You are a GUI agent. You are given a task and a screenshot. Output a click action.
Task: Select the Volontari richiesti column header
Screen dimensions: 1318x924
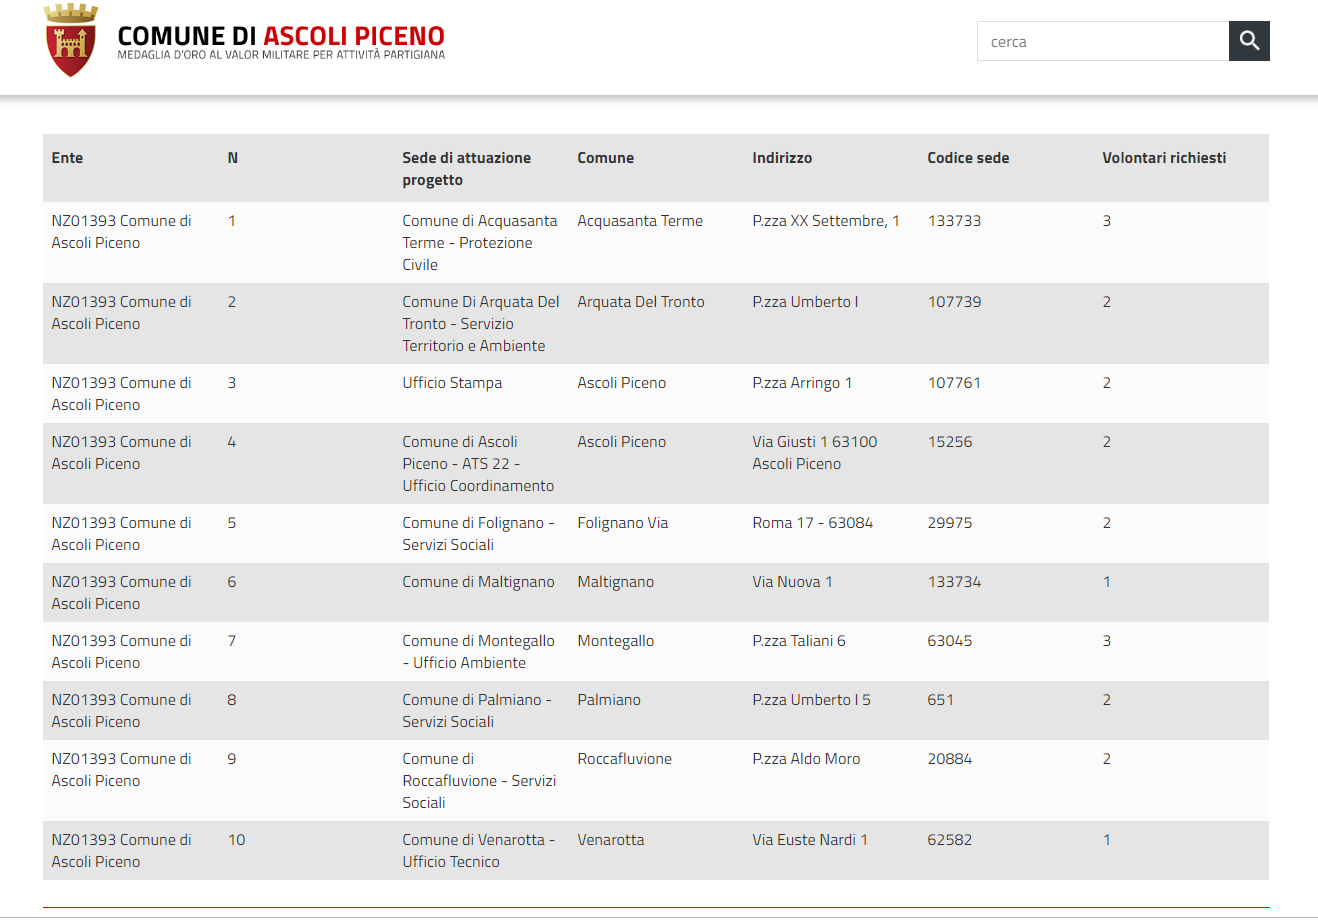(1164, 158)
